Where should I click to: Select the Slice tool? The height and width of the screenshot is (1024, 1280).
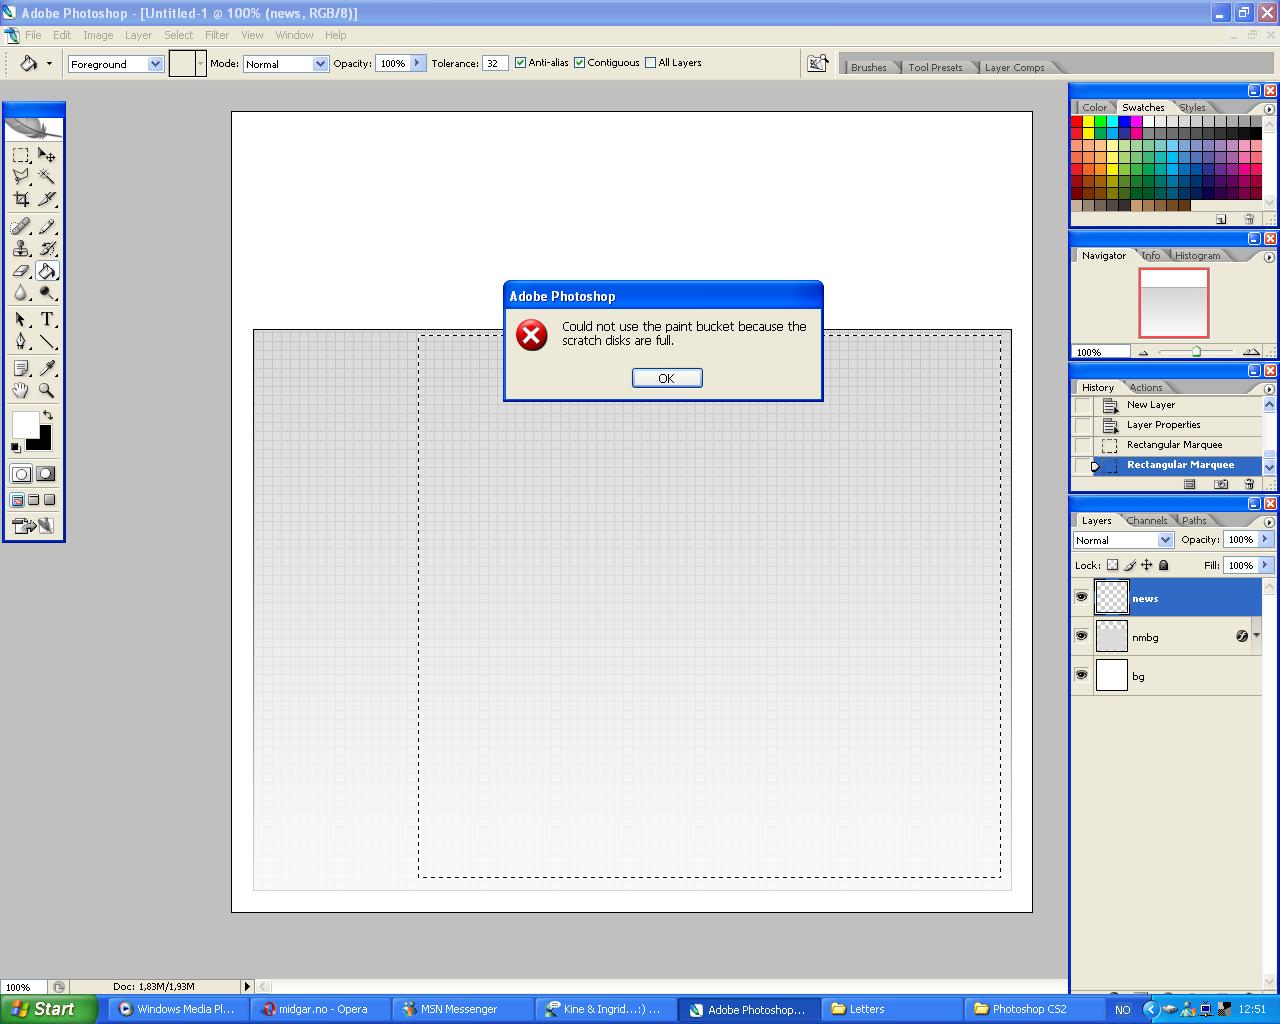[47, 199]
